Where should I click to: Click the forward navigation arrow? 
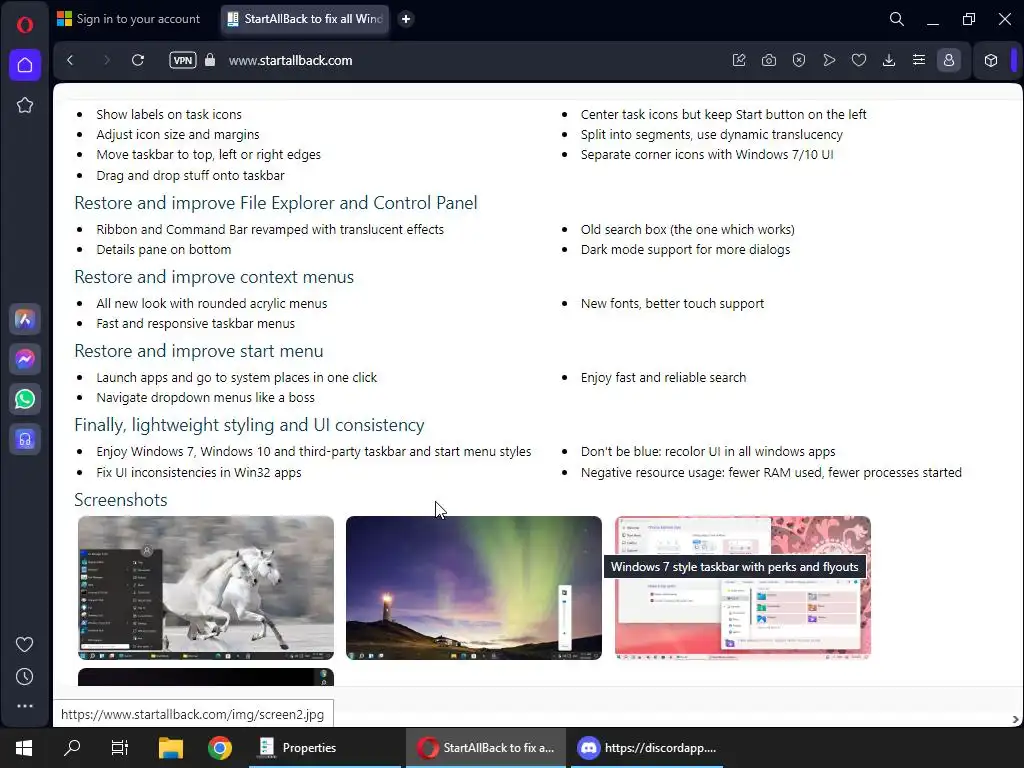pyautogui.click(x=106, y=60)
